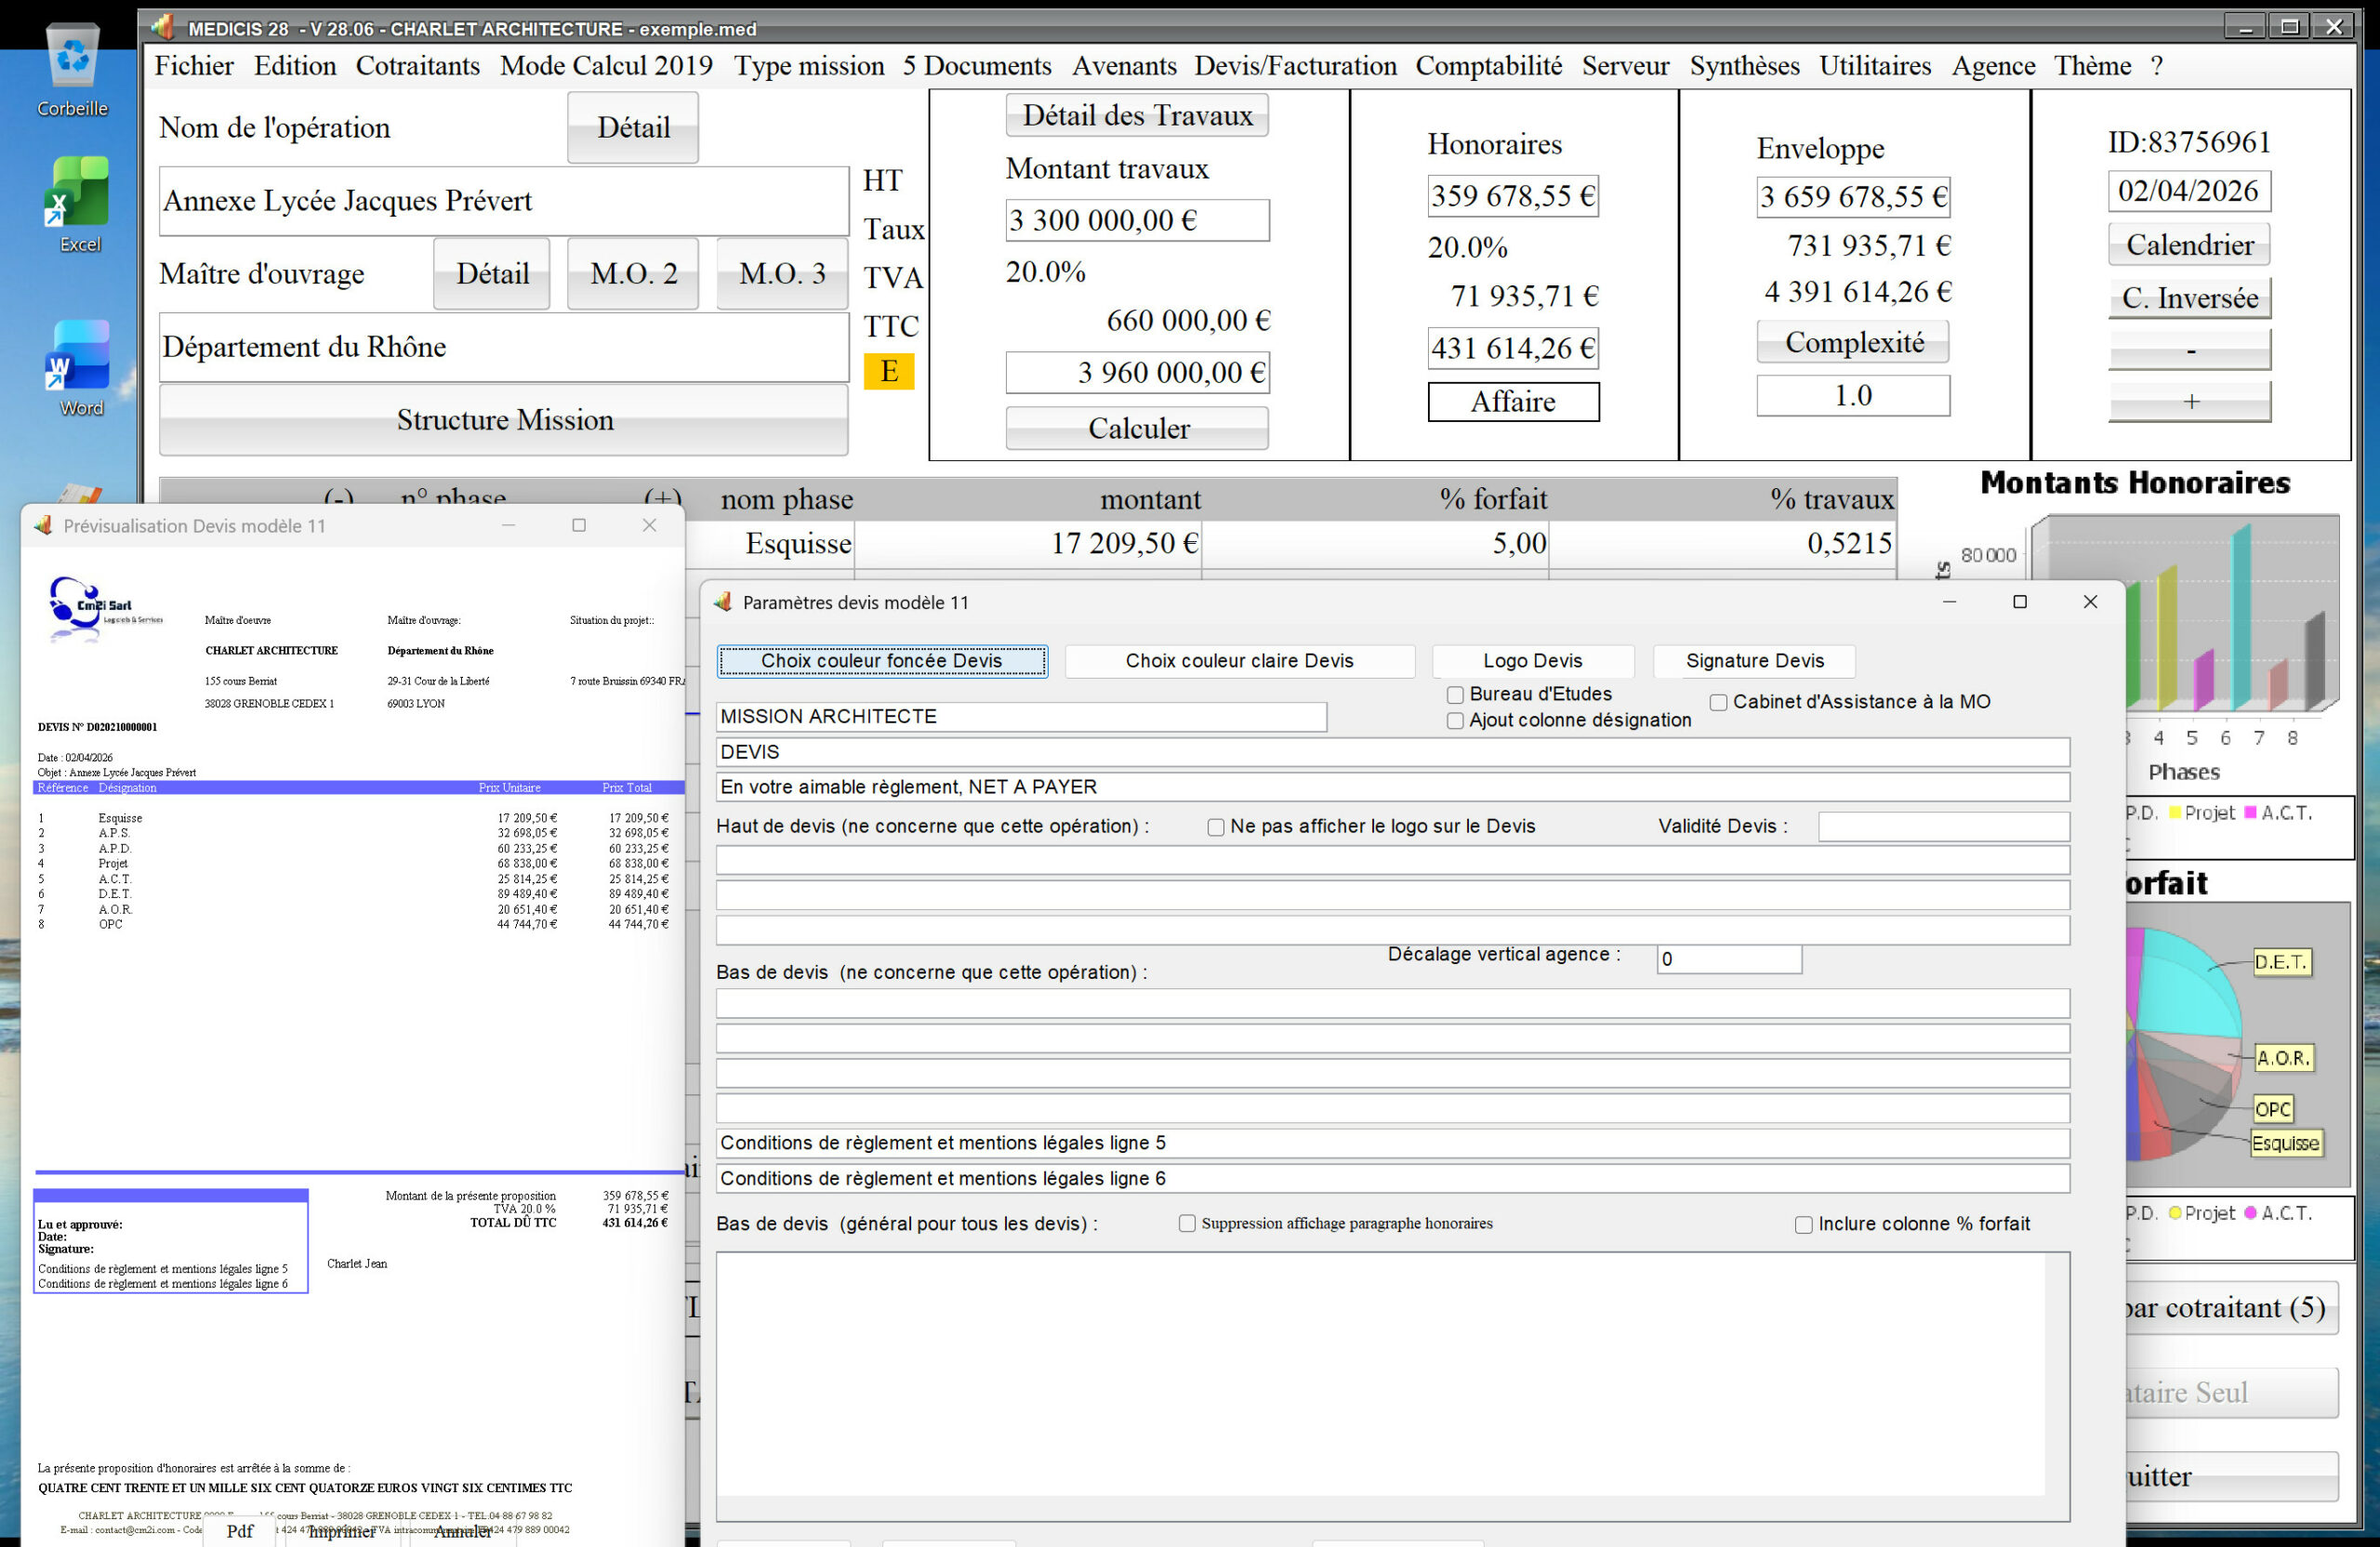Click the minus button under C. Inversée
Viewport: 2380px width, 1547px height.
2189,350
